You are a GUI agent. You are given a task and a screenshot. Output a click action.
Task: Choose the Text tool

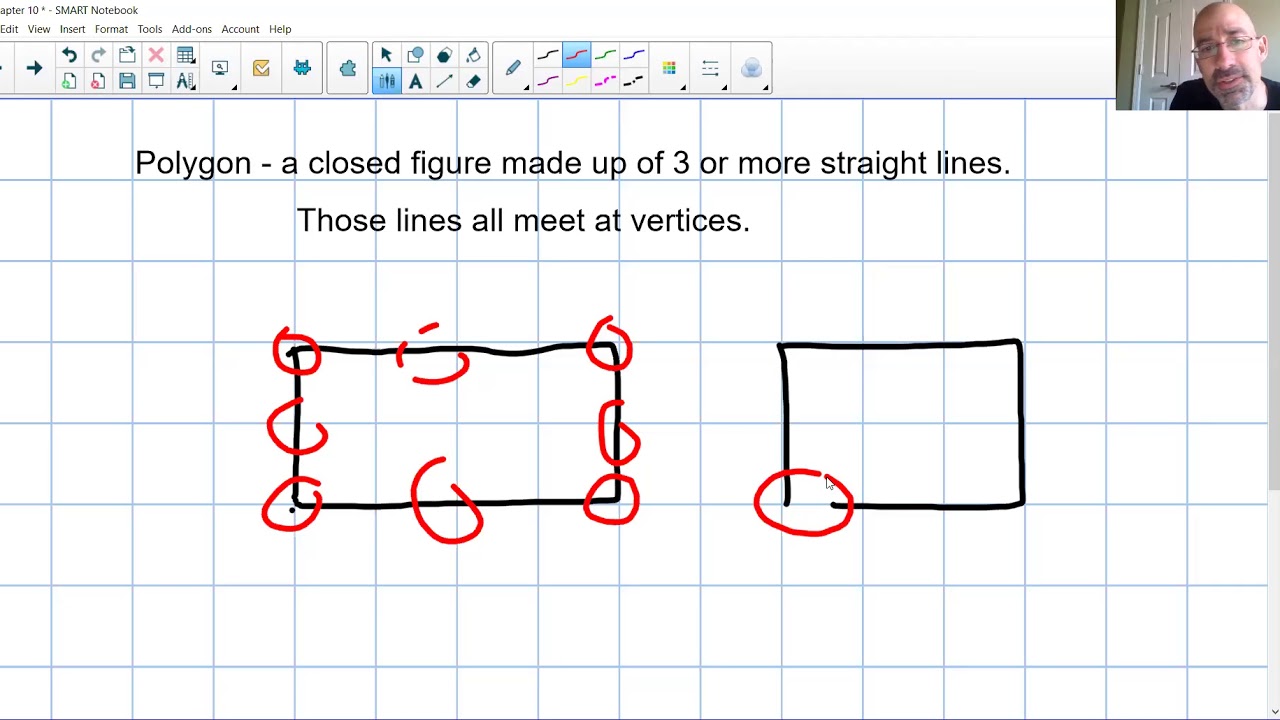[415, 81]
